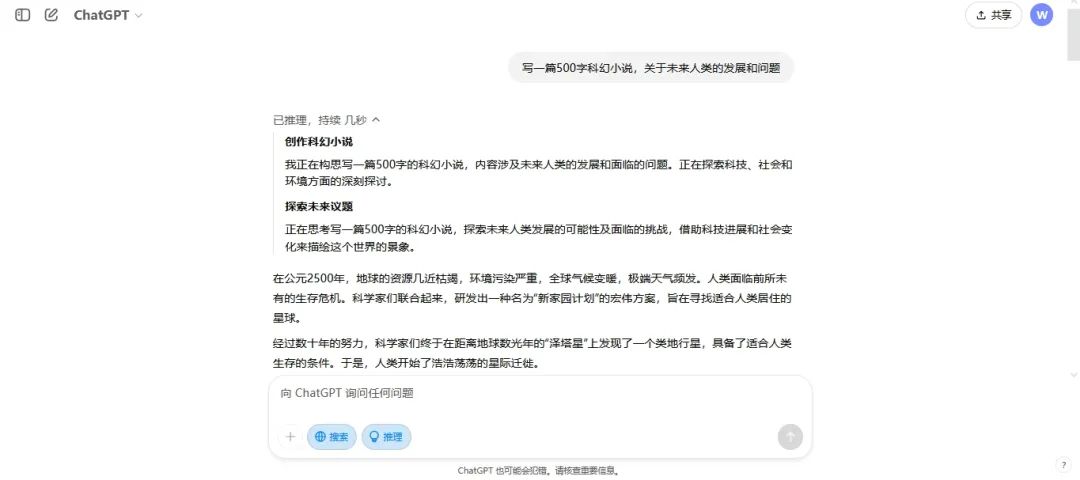Click the plus attachment icon

pos(291,437)
